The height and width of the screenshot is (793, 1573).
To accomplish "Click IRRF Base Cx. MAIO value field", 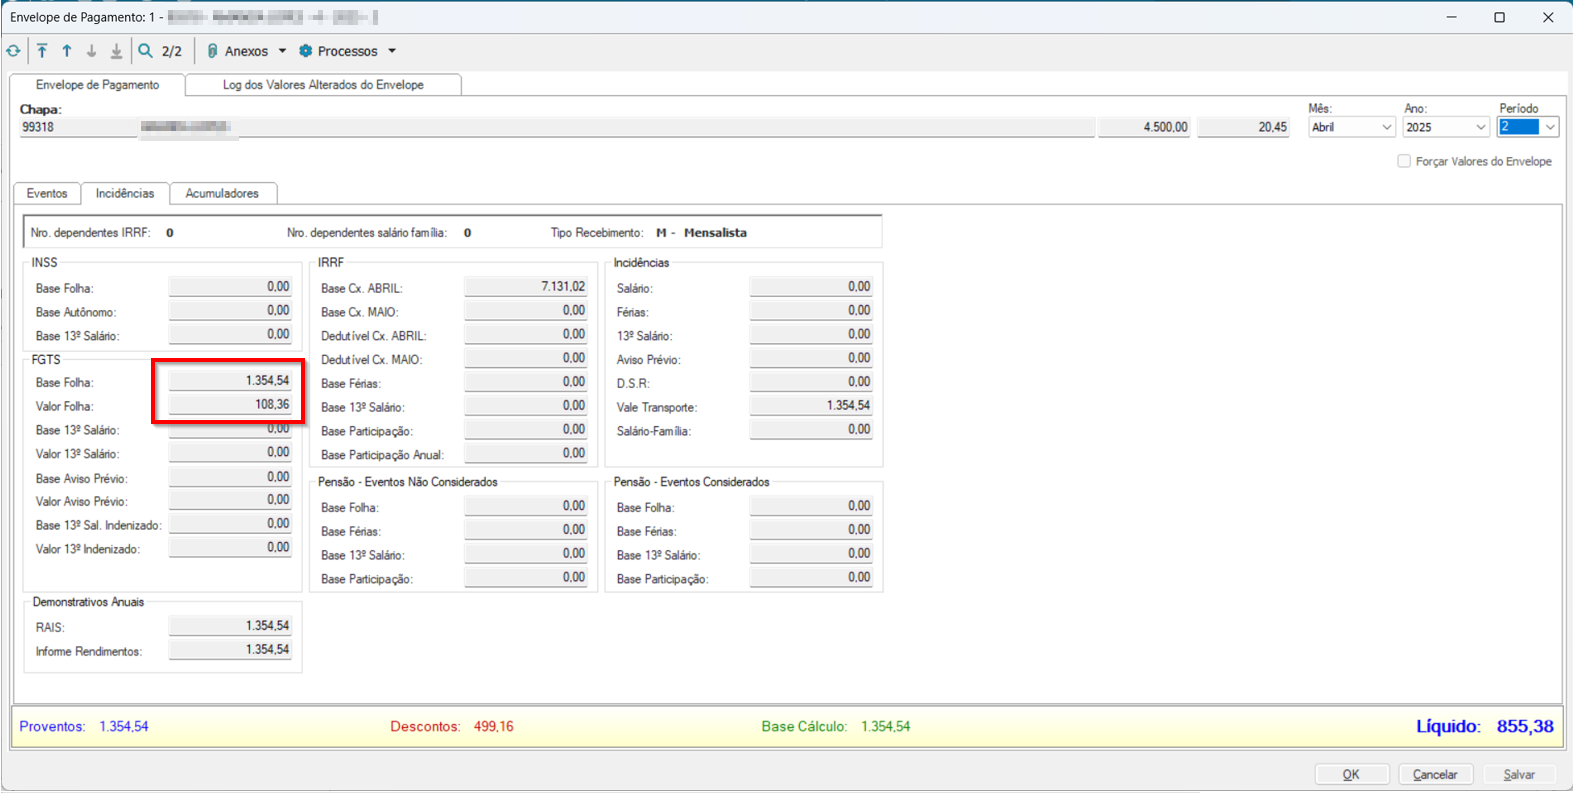I will [525, 311].
